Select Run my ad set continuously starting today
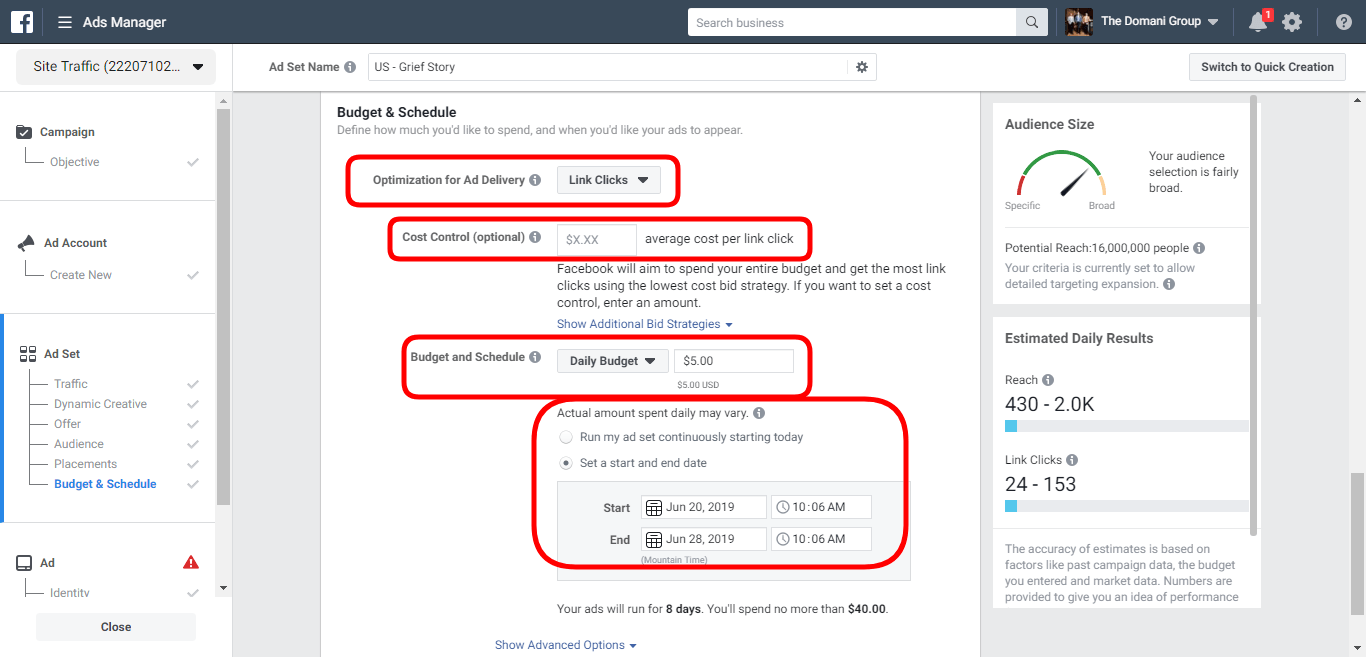This screenshot has height=657, width=1366. [566, 437]
